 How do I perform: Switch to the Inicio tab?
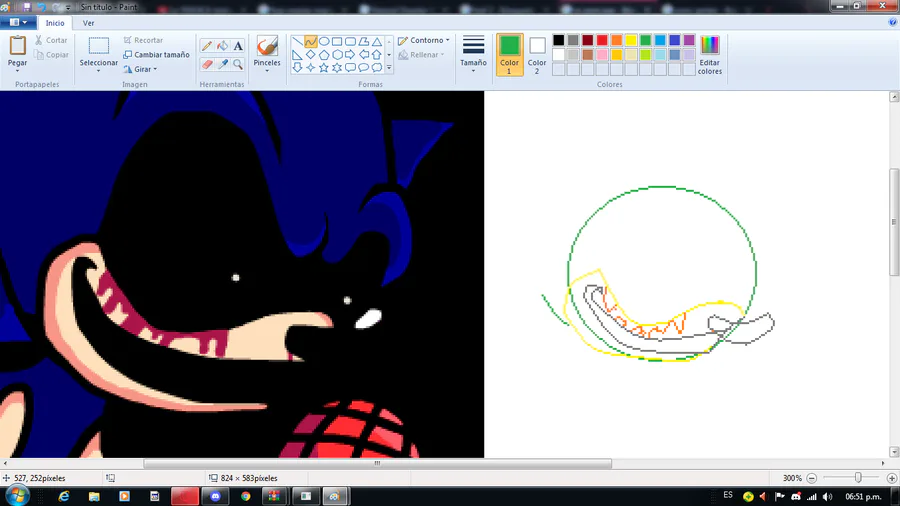coord(55,23)
